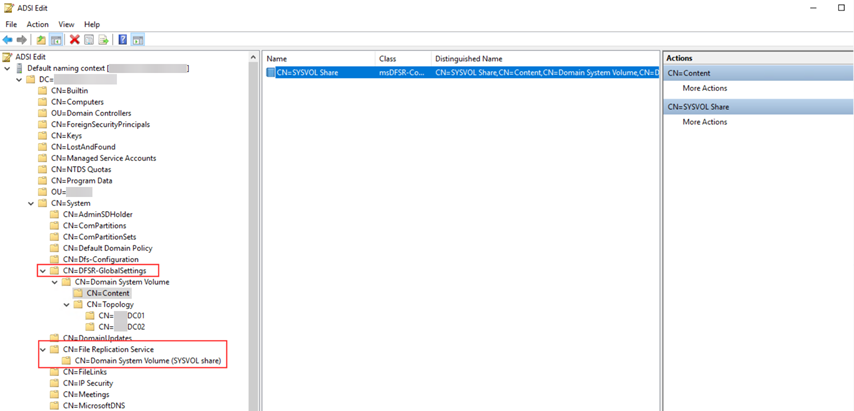Viewport: 854px width, 411px height.
Task: Select CN=IP Security in the tree
Action: tap(87, 383)
